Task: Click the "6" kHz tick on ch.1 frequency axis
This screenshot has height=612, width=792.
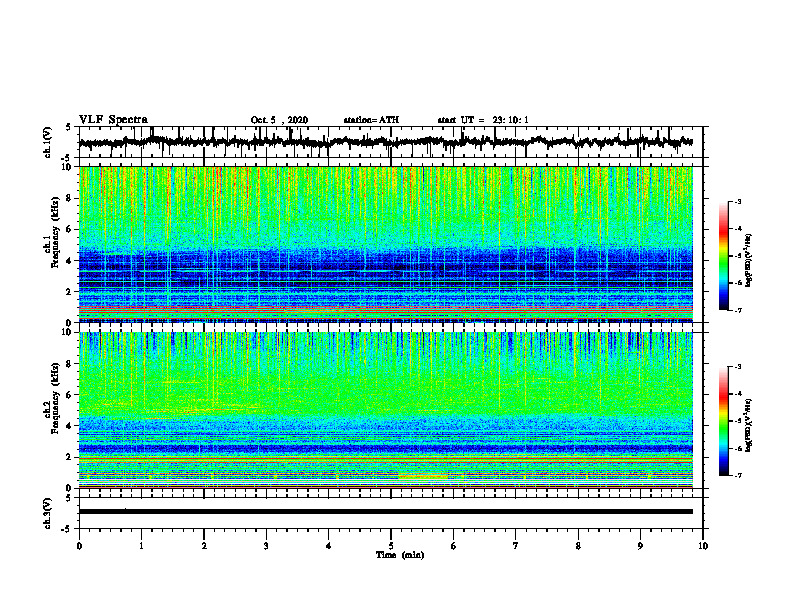Action: [70, 229]
